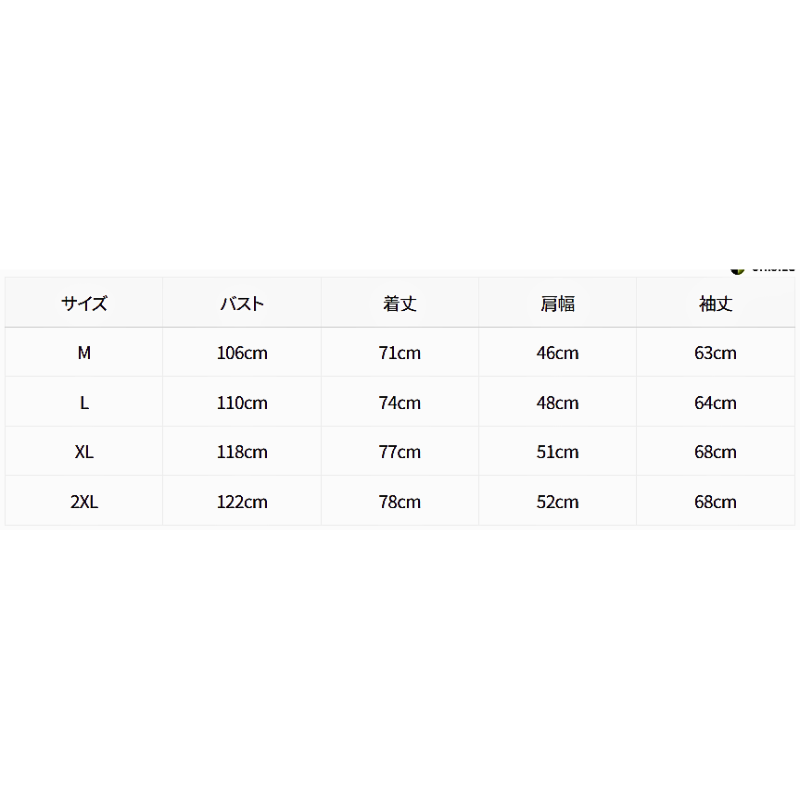Select the 110cm bust cell
800x800 pixels.
pos(242,403)
